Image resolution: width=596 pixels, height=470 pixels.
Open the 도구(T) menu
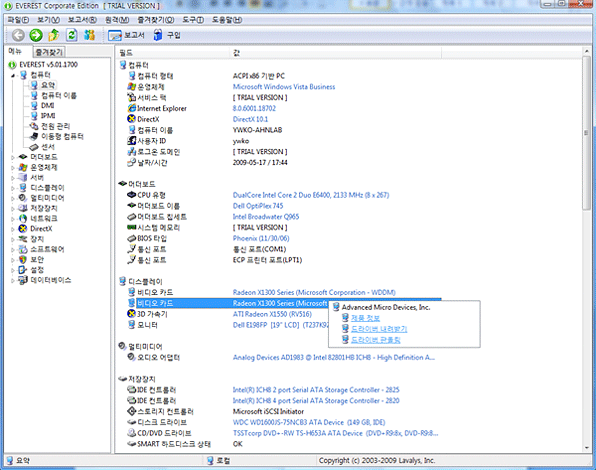(193, 20)
